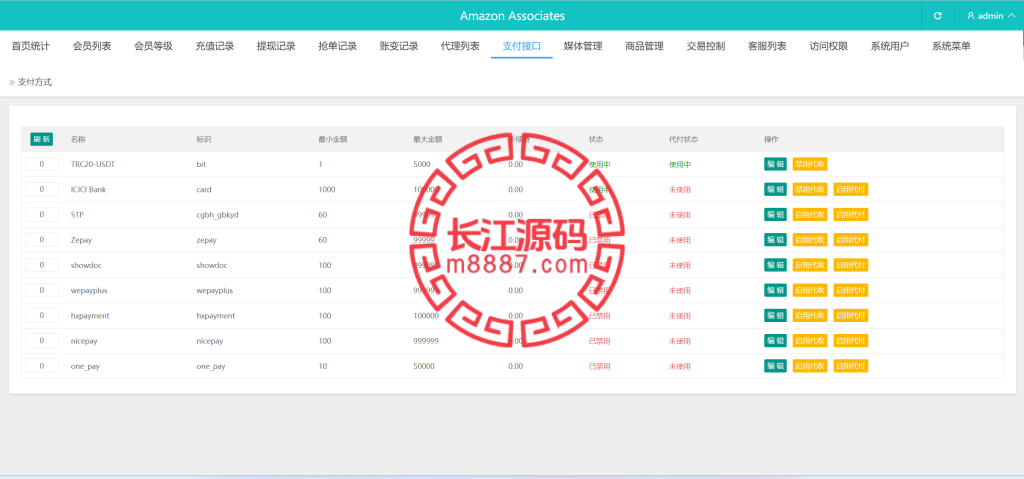Click the refresh icon in the top header
The width and height of the screenshot is (1024, 479).
tap(938, 15)
